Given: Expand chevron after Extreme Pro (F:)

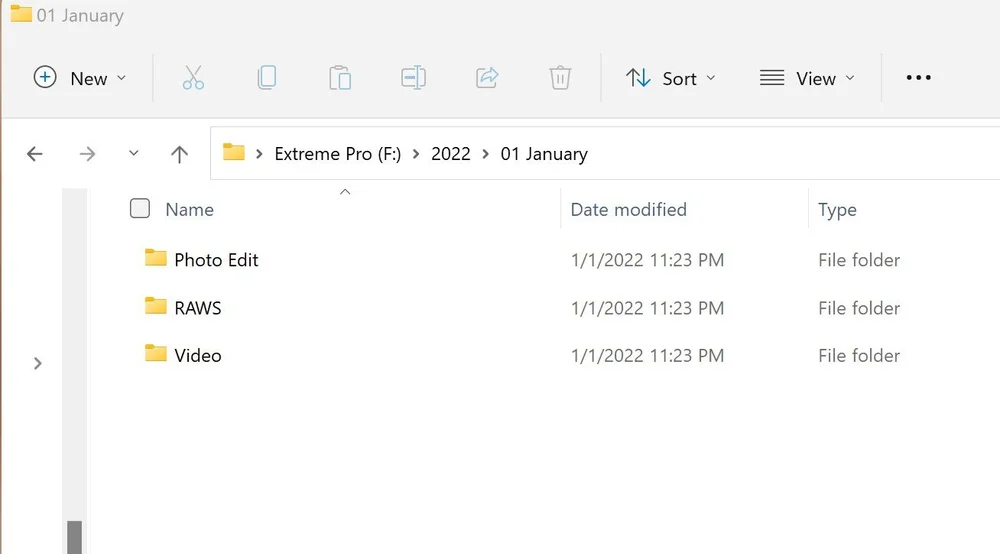Looking at the screenshot, I should pos(416,154).
